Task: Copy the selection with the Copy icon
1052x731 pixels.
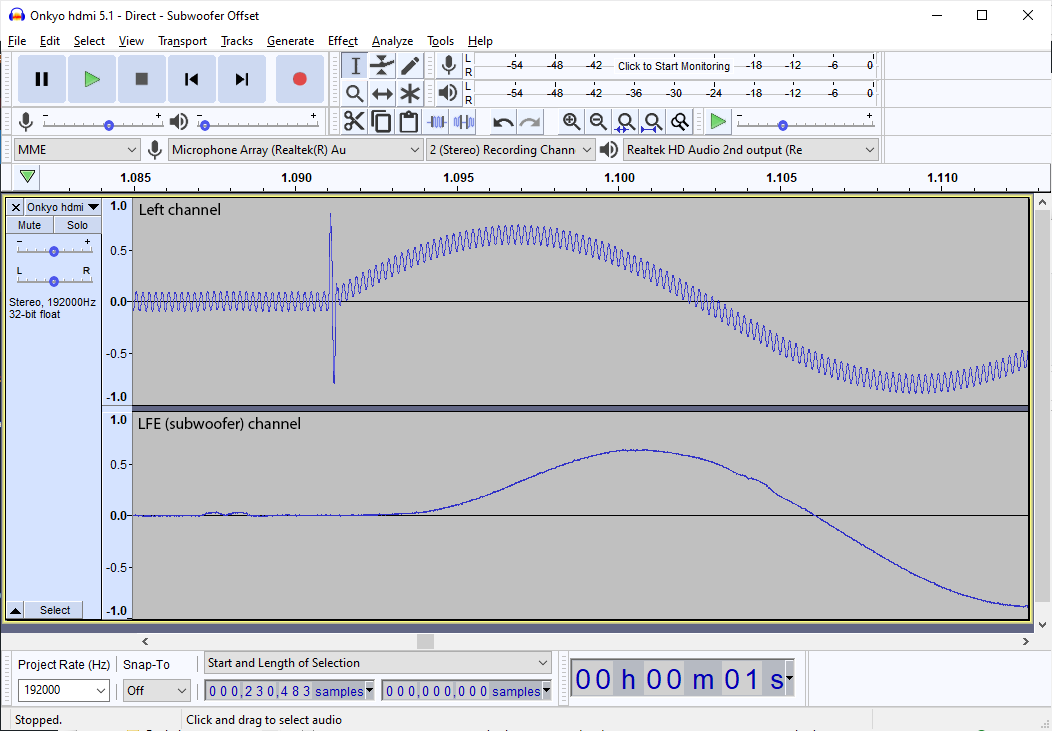Action: [381, 121]
